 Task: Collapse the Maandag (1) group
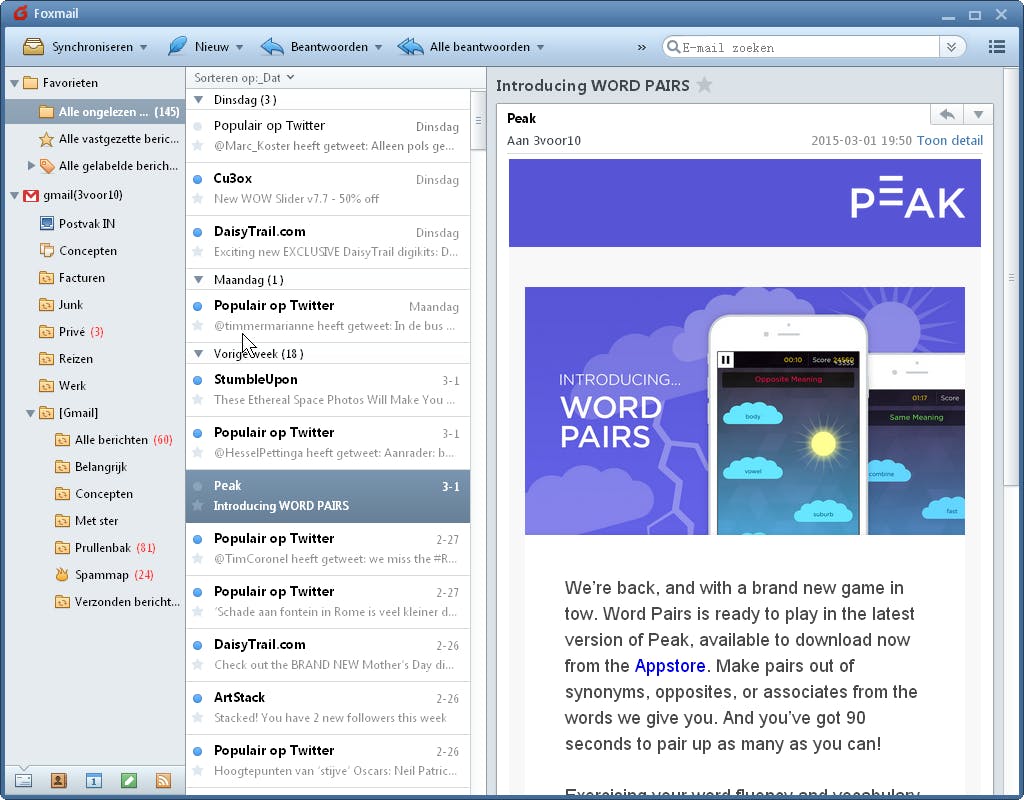(199, 280)
